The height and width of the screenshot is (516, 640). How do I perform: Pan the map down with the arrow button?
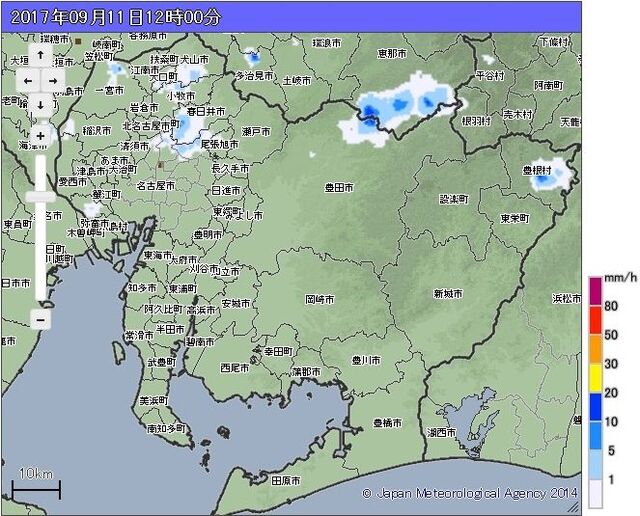click(40, 105)
